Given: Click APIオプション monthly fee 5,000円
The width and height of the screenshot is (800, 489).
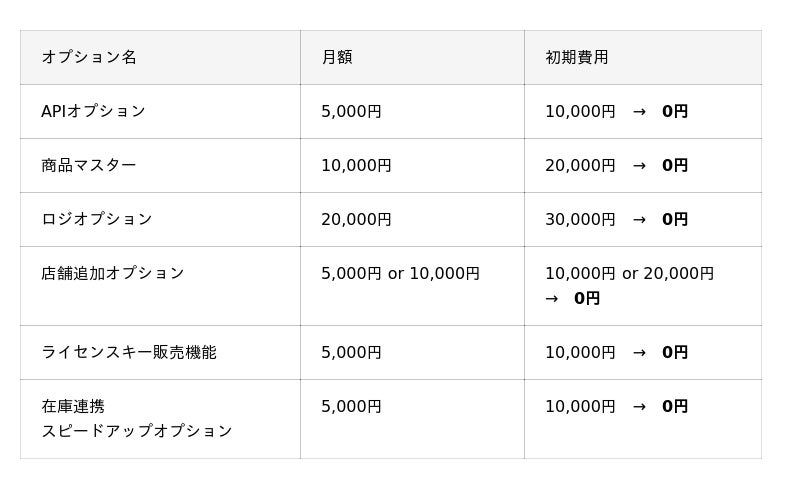Looking at the screenshot, I should [x=351, y=111].
